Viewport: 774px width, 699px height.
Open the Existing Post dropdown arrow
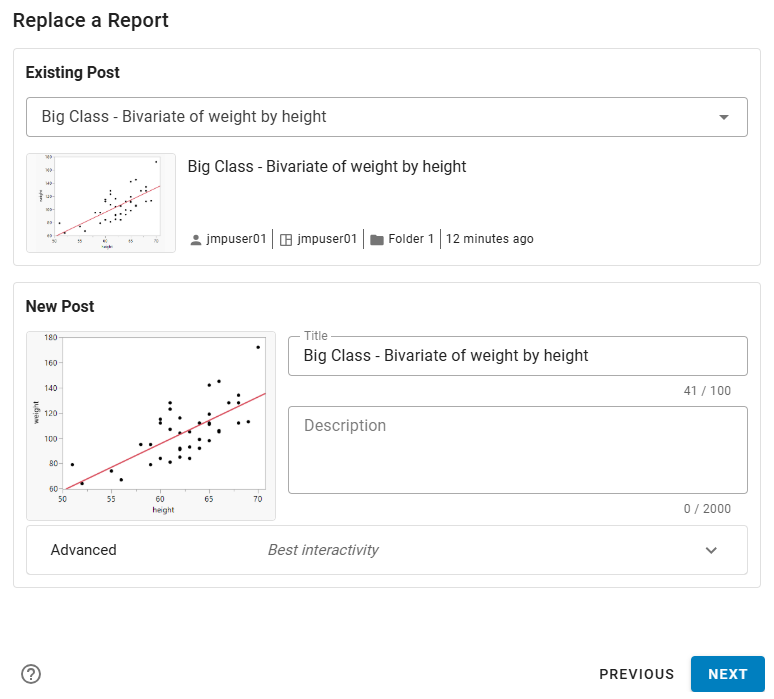pos(724,117)
